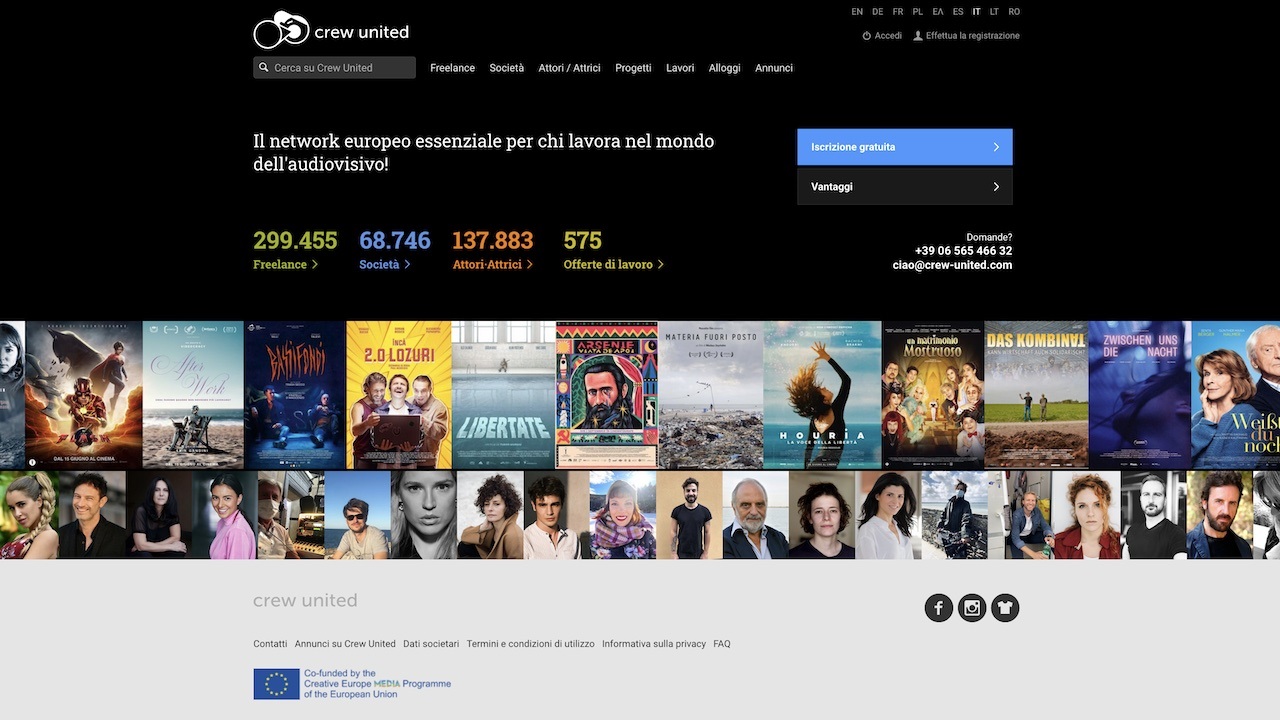
Task: Expand the Vantaggi panel via its chevron
Action: click(995, 186)
